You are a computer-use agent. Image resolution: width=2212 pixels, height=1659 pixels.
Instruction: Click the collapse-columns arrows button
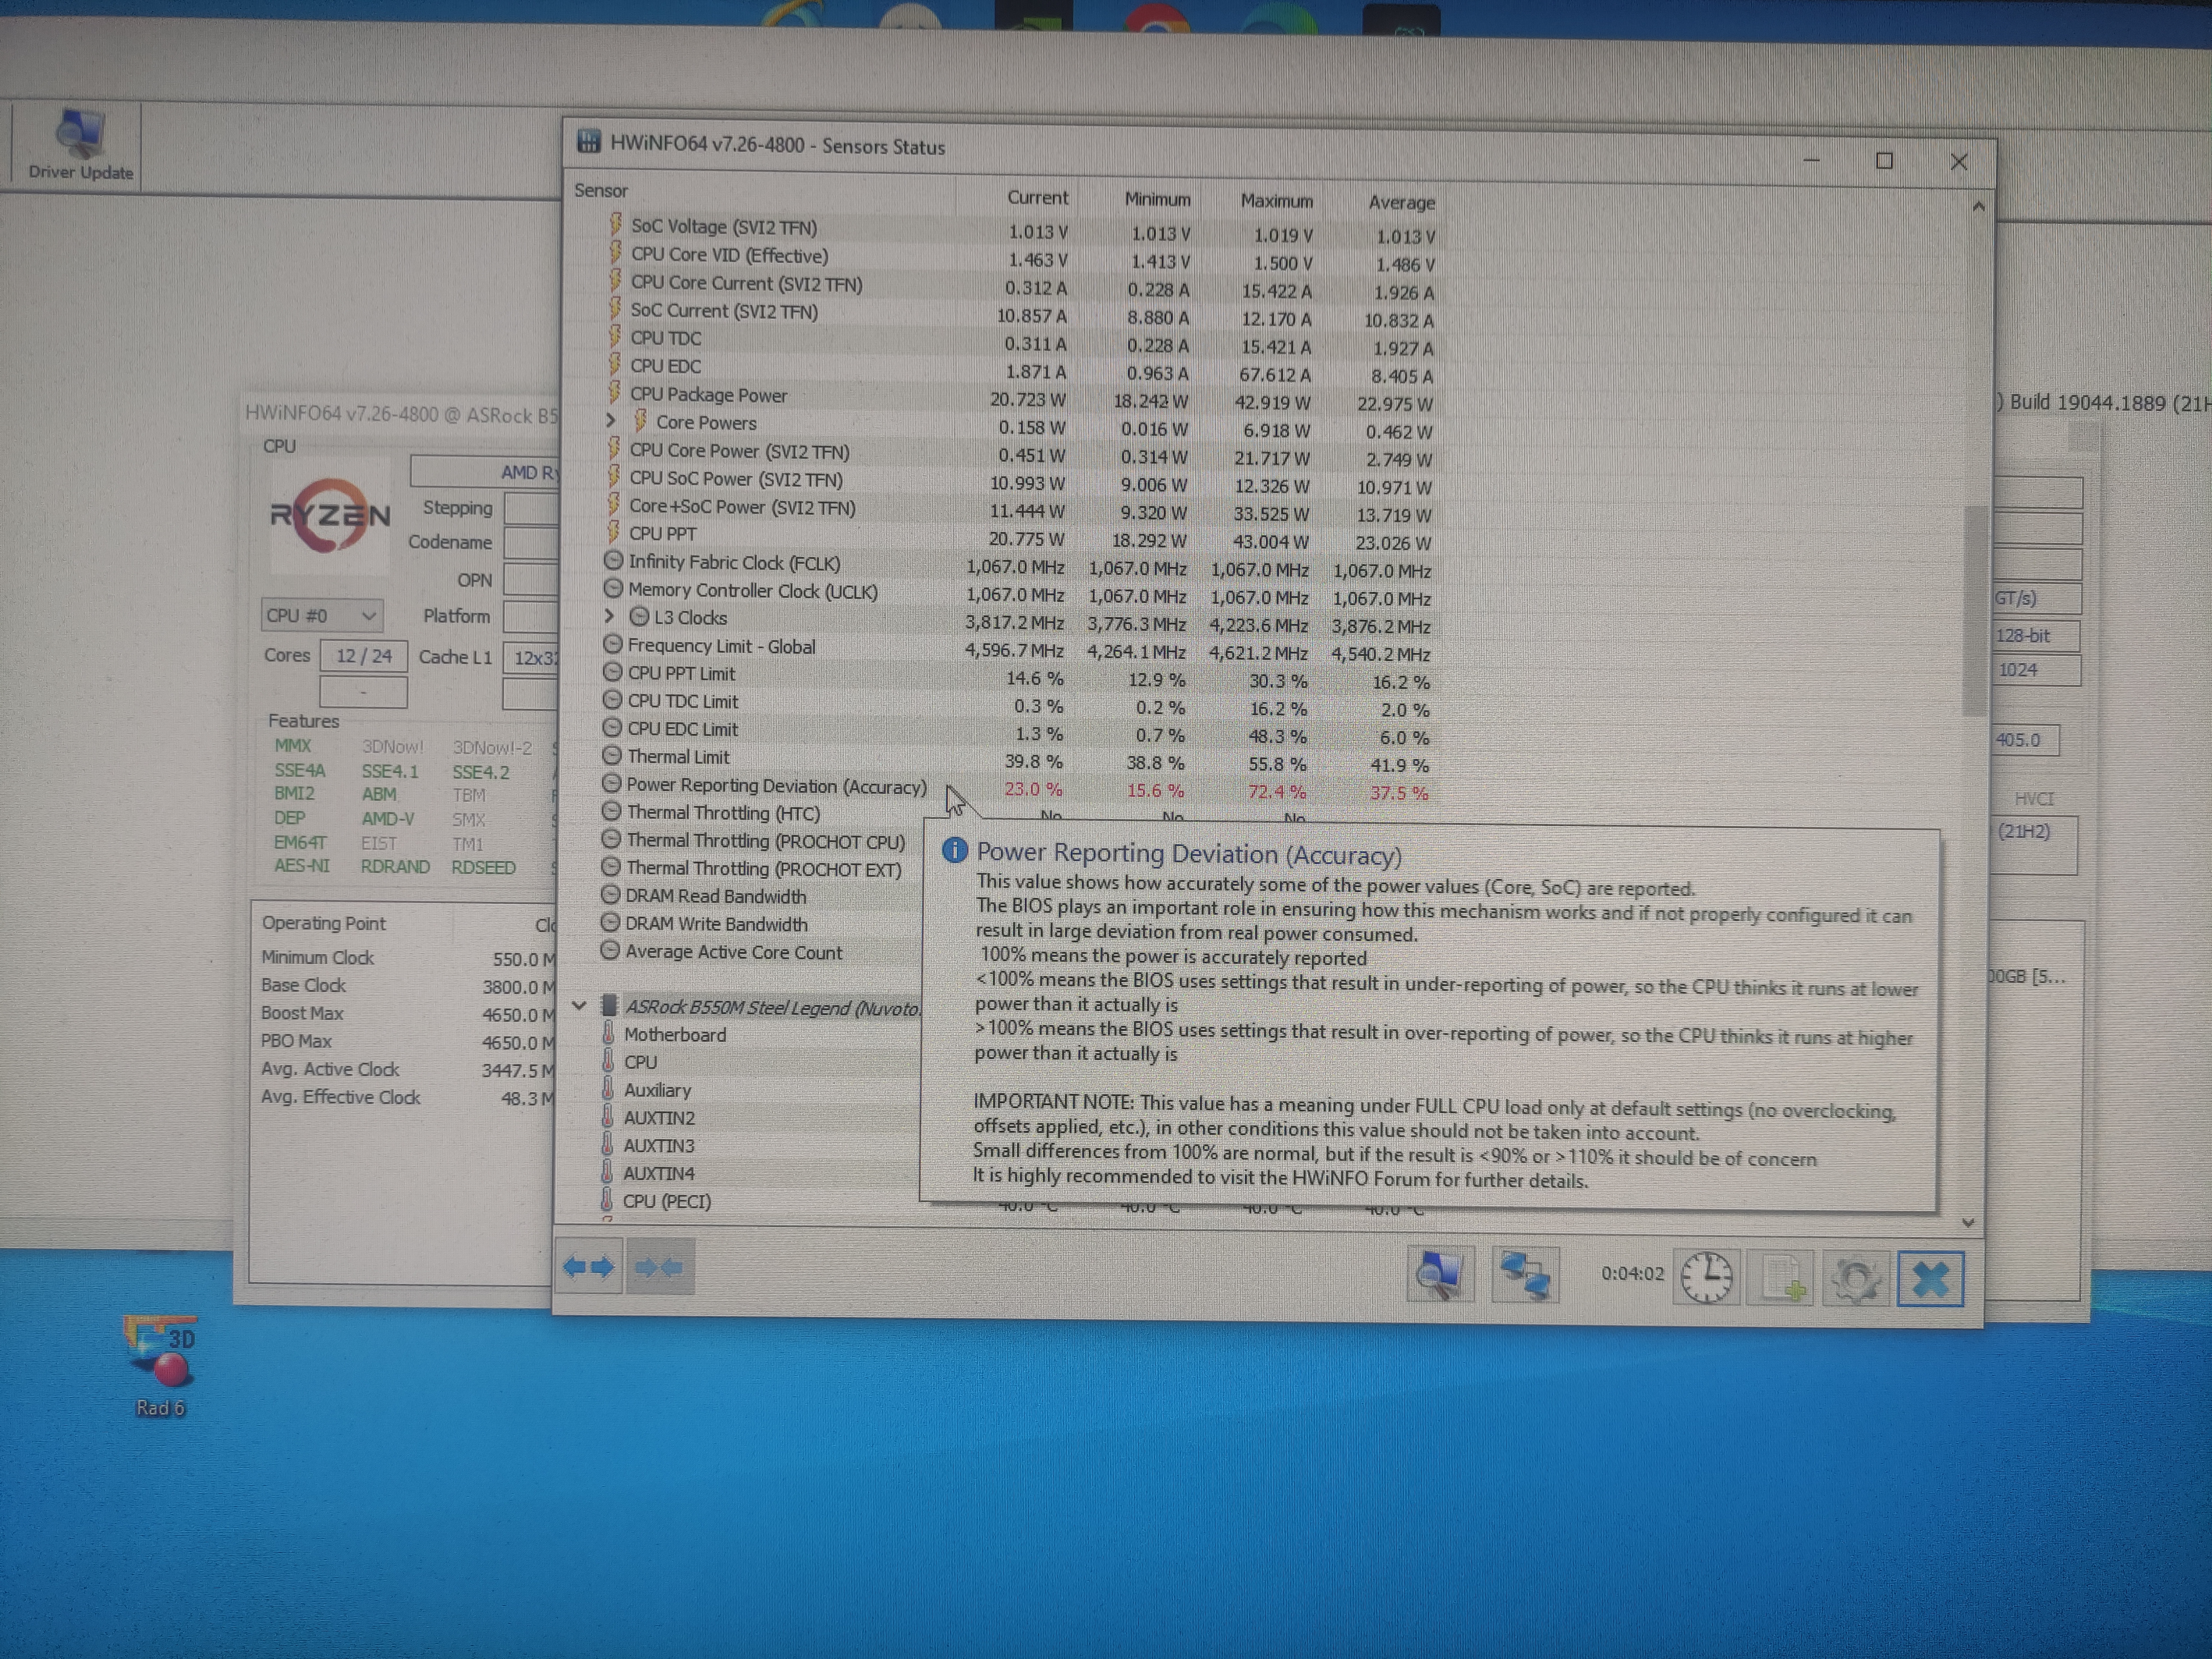click(660, 1267)
